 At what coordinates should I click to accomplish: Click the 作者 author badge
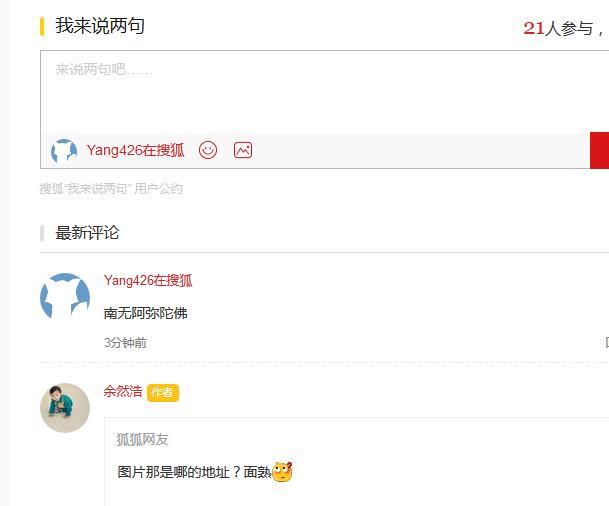point(163,392)
